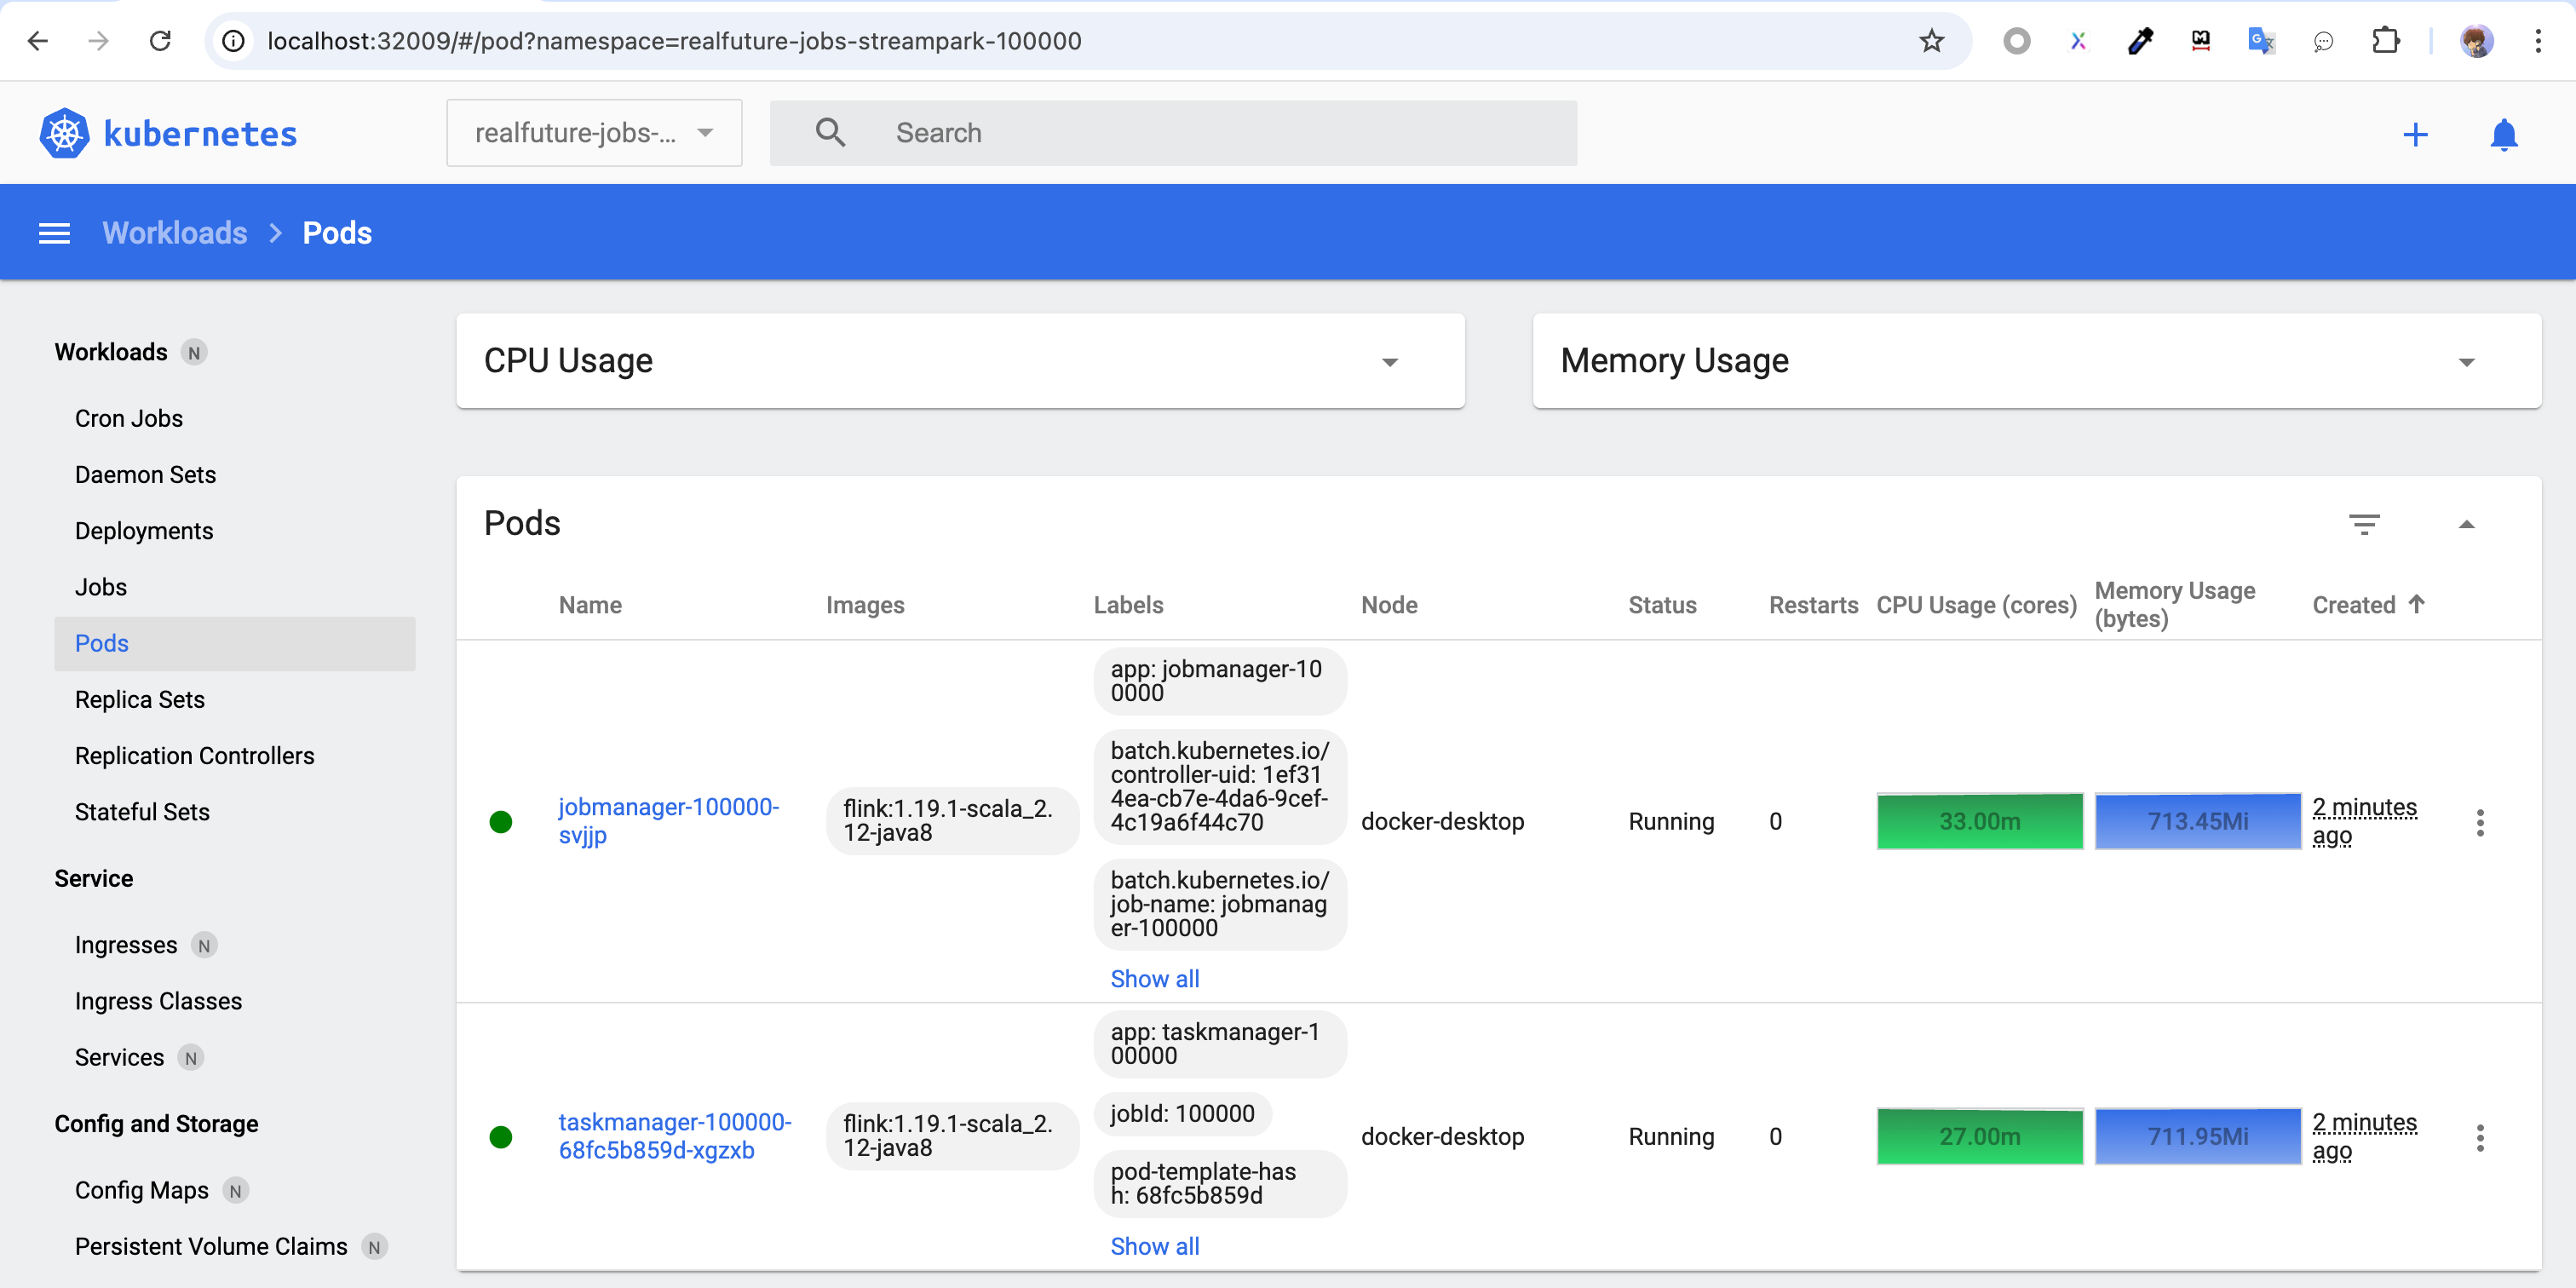Viewport: 2576px width, 1288px height.
Task: Open actions menu for jobmanager pod
Action: (2479, 822)
